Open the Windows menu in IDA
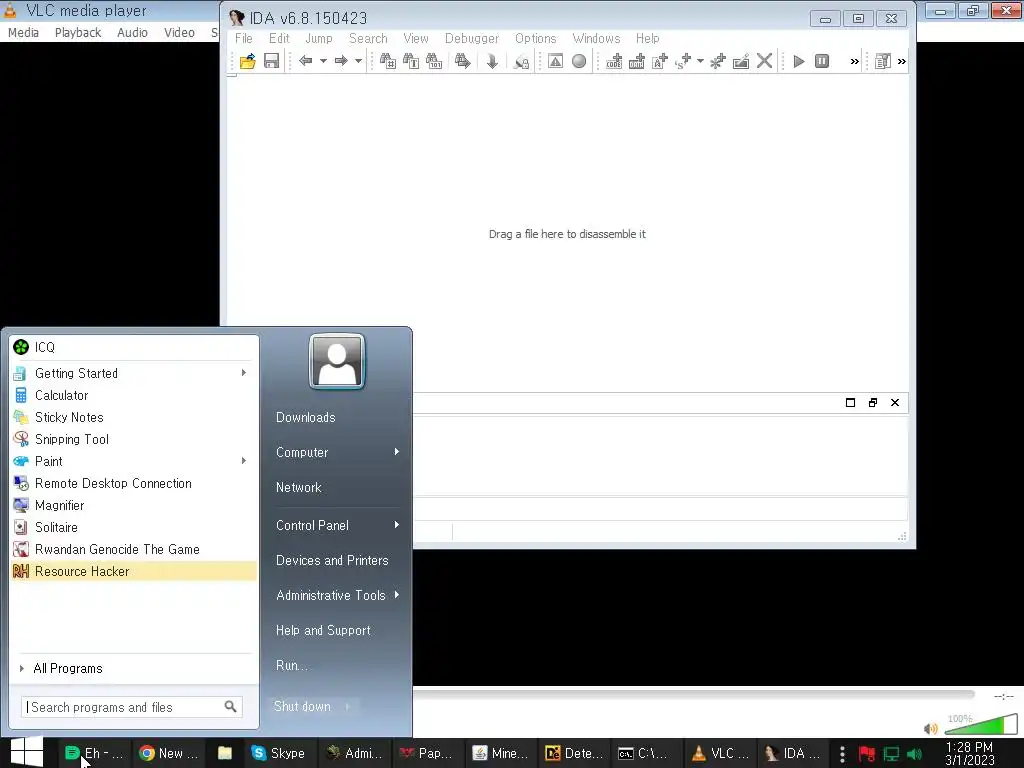This screenshot has height=768, width=1024. (x=596, y=39)
